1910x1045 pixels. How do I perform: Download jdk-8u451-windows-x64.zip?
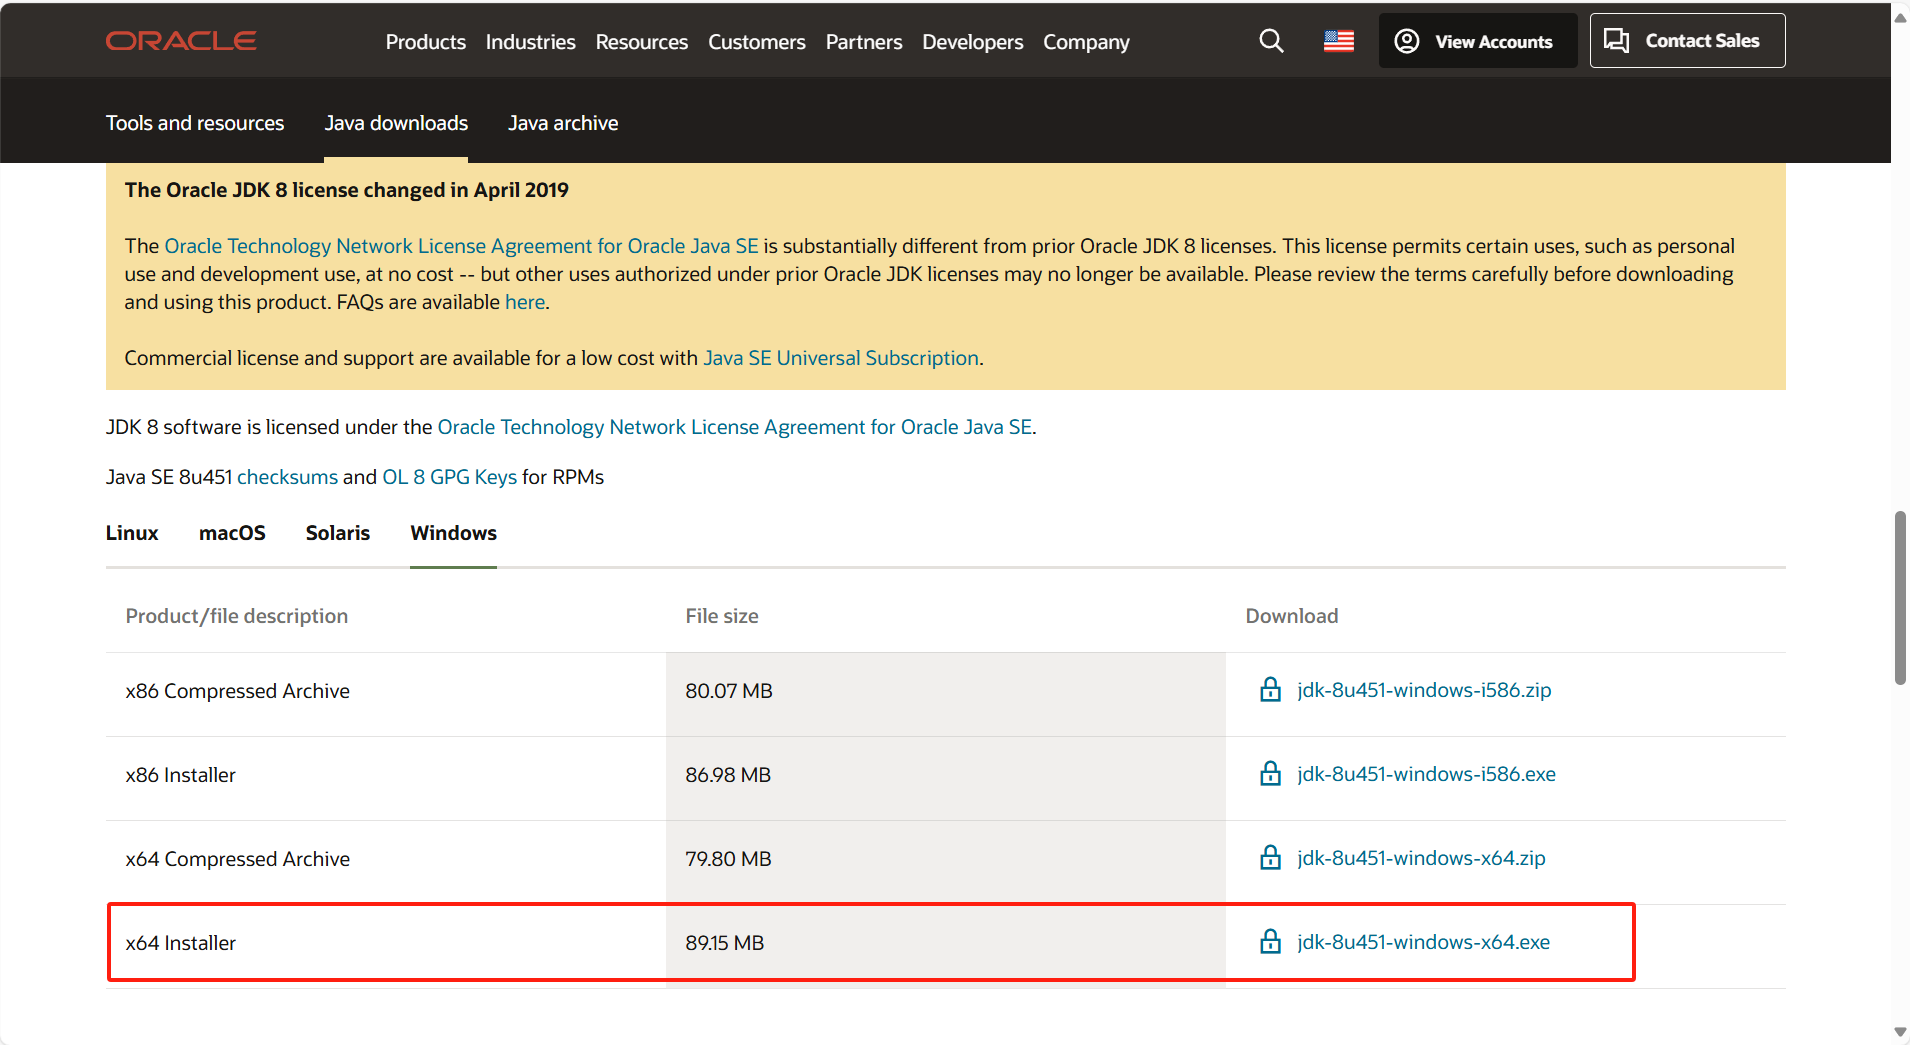coord(1421,858)
